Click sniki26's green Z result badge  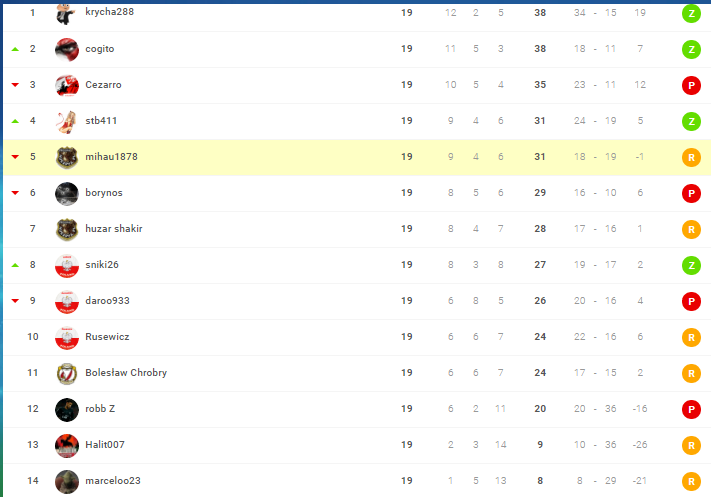click(691, 265)
